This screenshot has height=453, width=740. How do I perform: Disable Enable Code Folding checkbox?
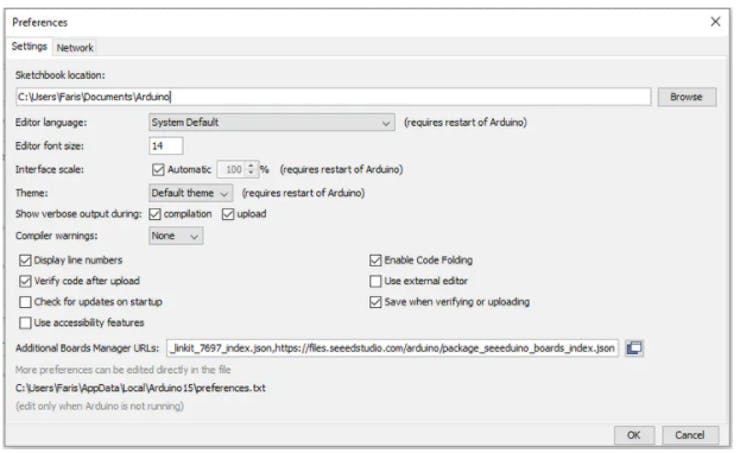point(376,260)
